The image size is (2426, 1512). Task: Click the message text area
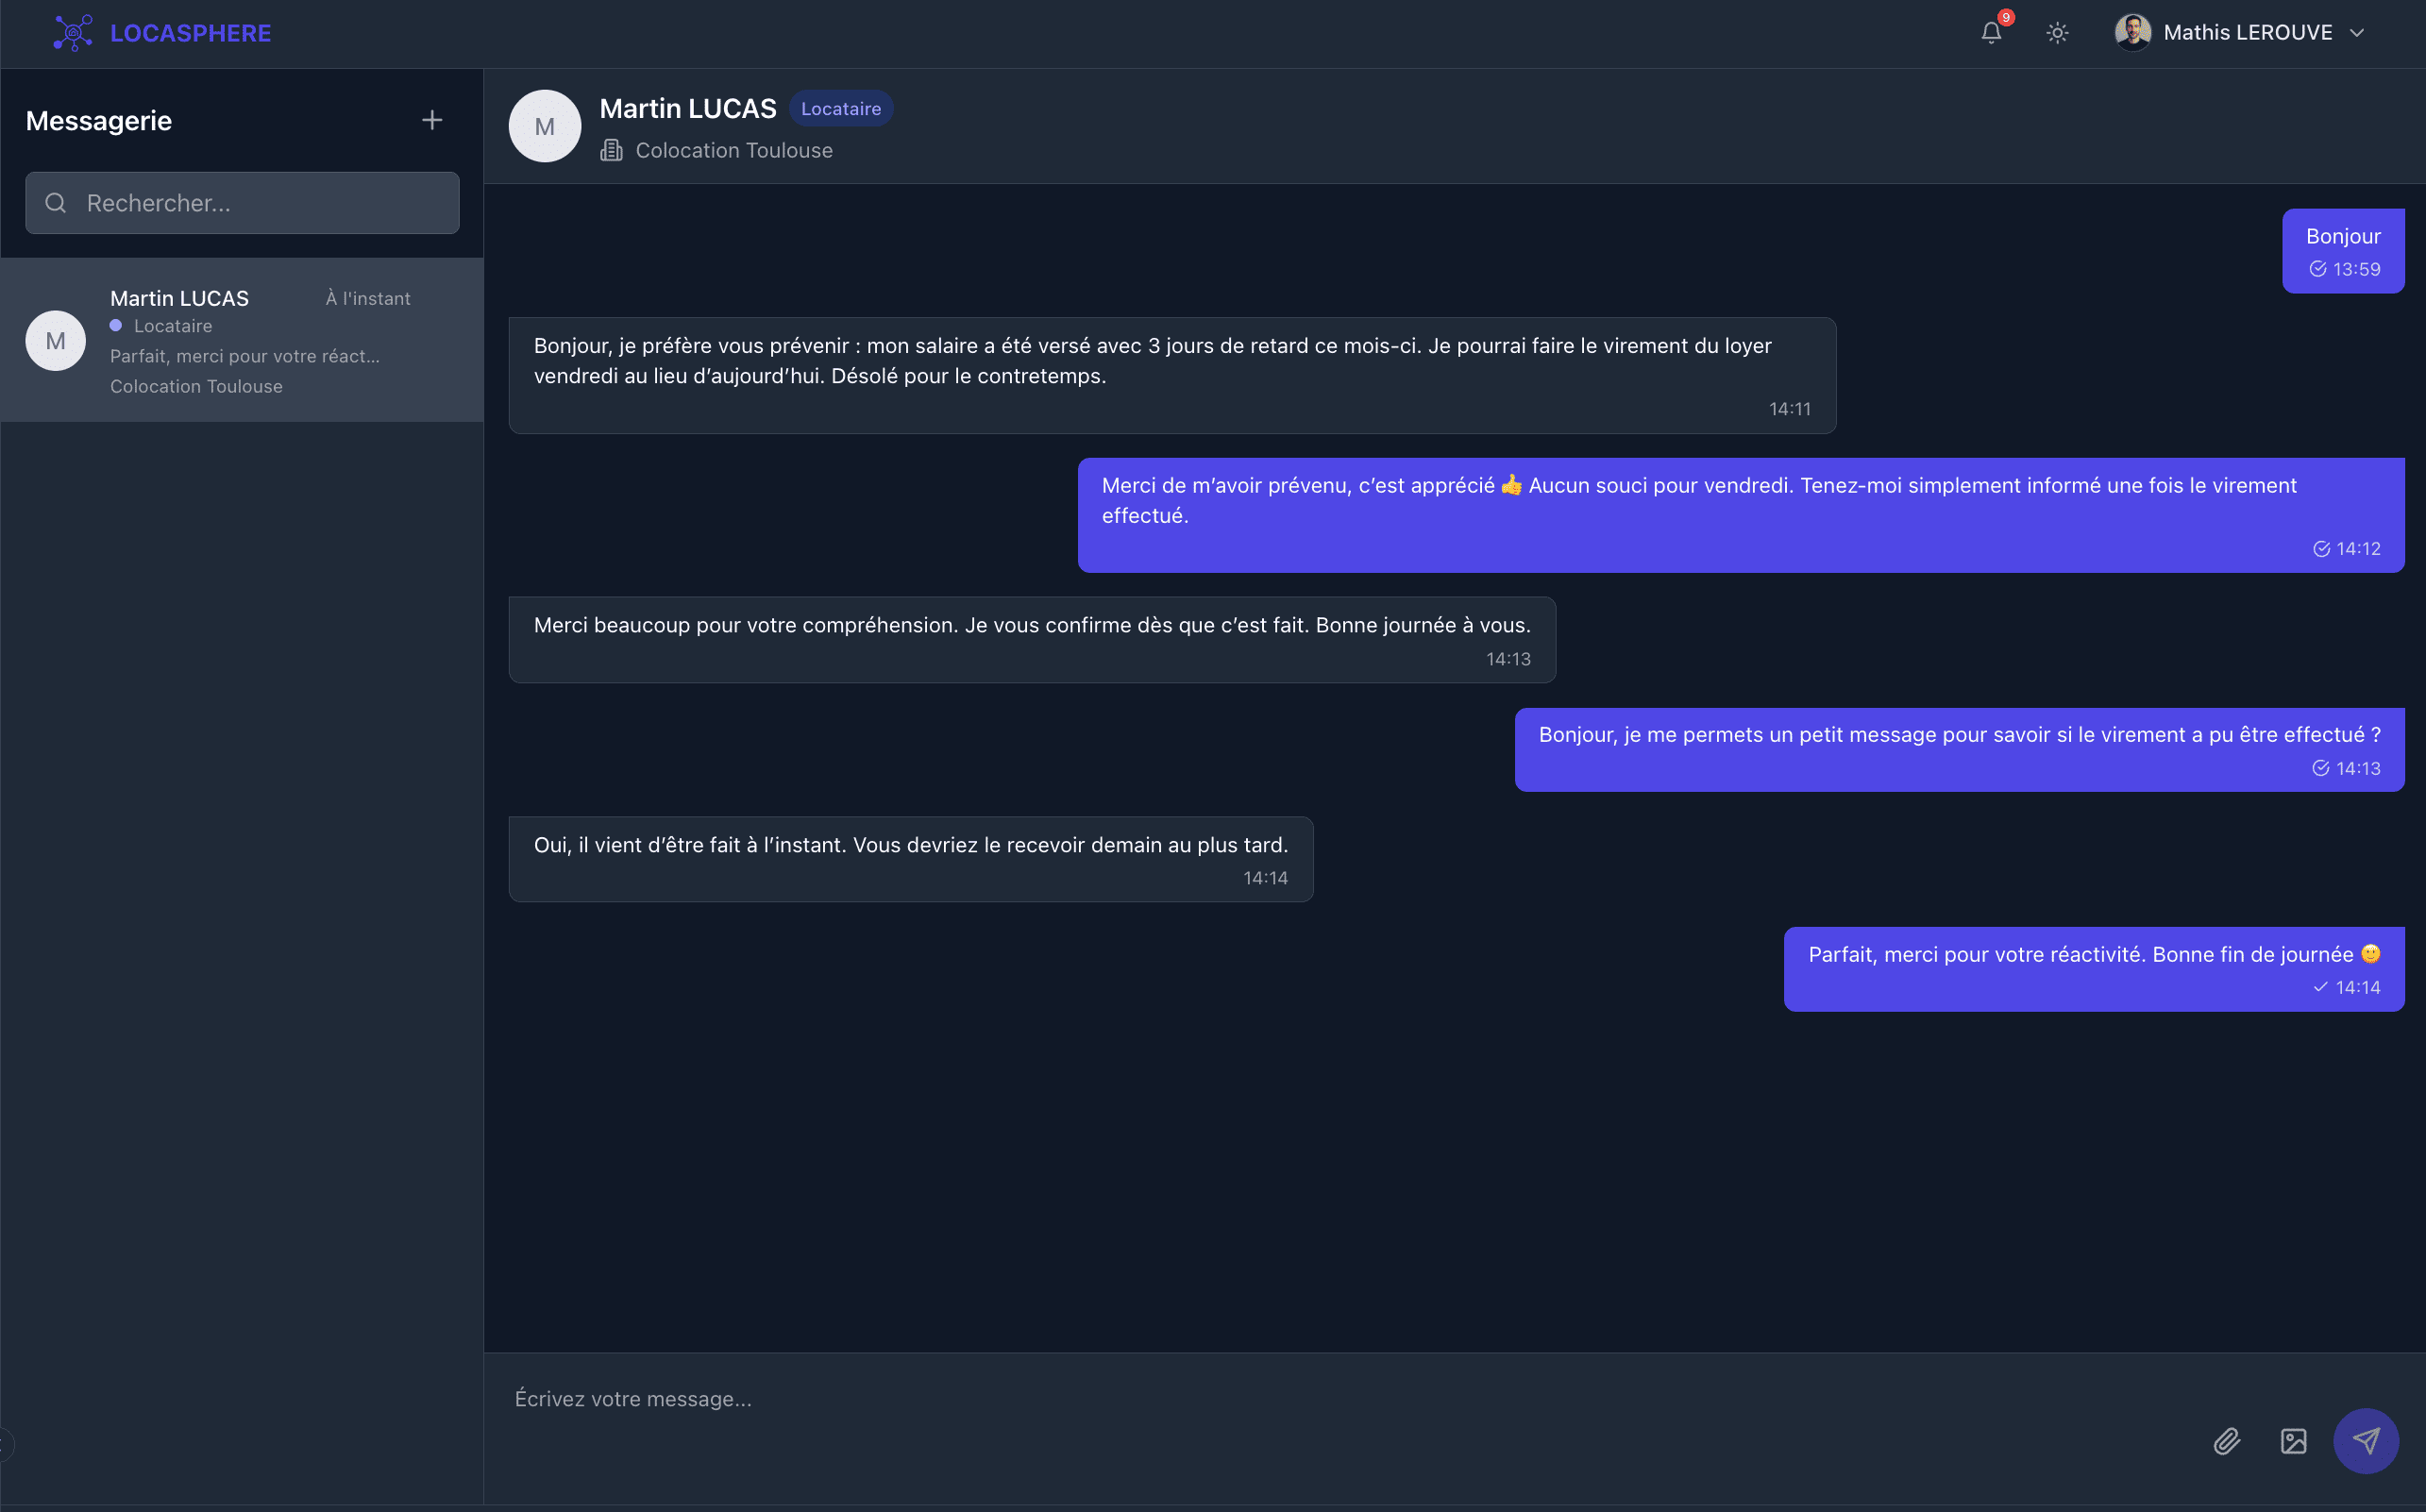click(1300, 1399)
